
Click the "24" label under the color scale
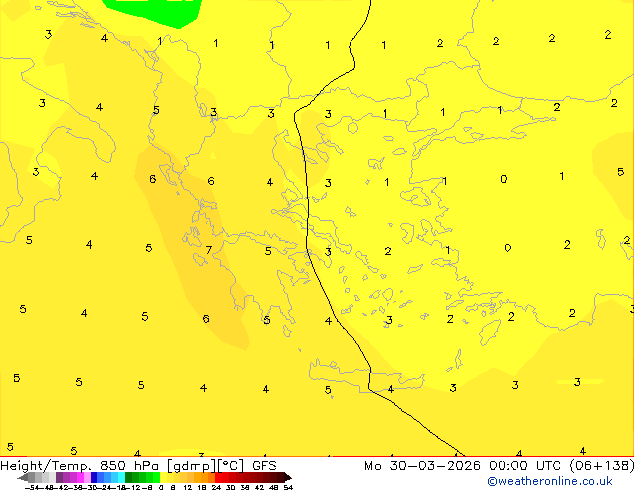pos(216,487)
